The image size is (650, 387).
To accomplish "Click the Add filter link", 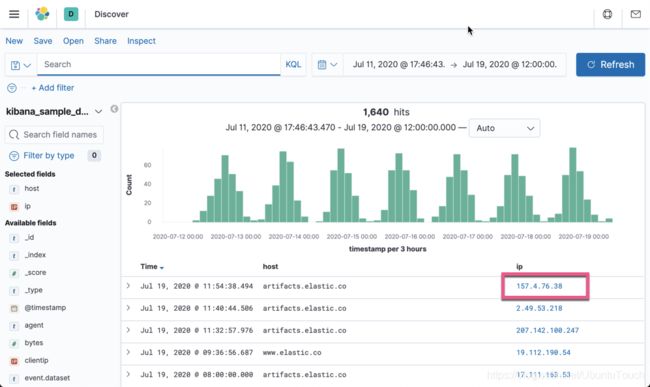I will (53, 88).
